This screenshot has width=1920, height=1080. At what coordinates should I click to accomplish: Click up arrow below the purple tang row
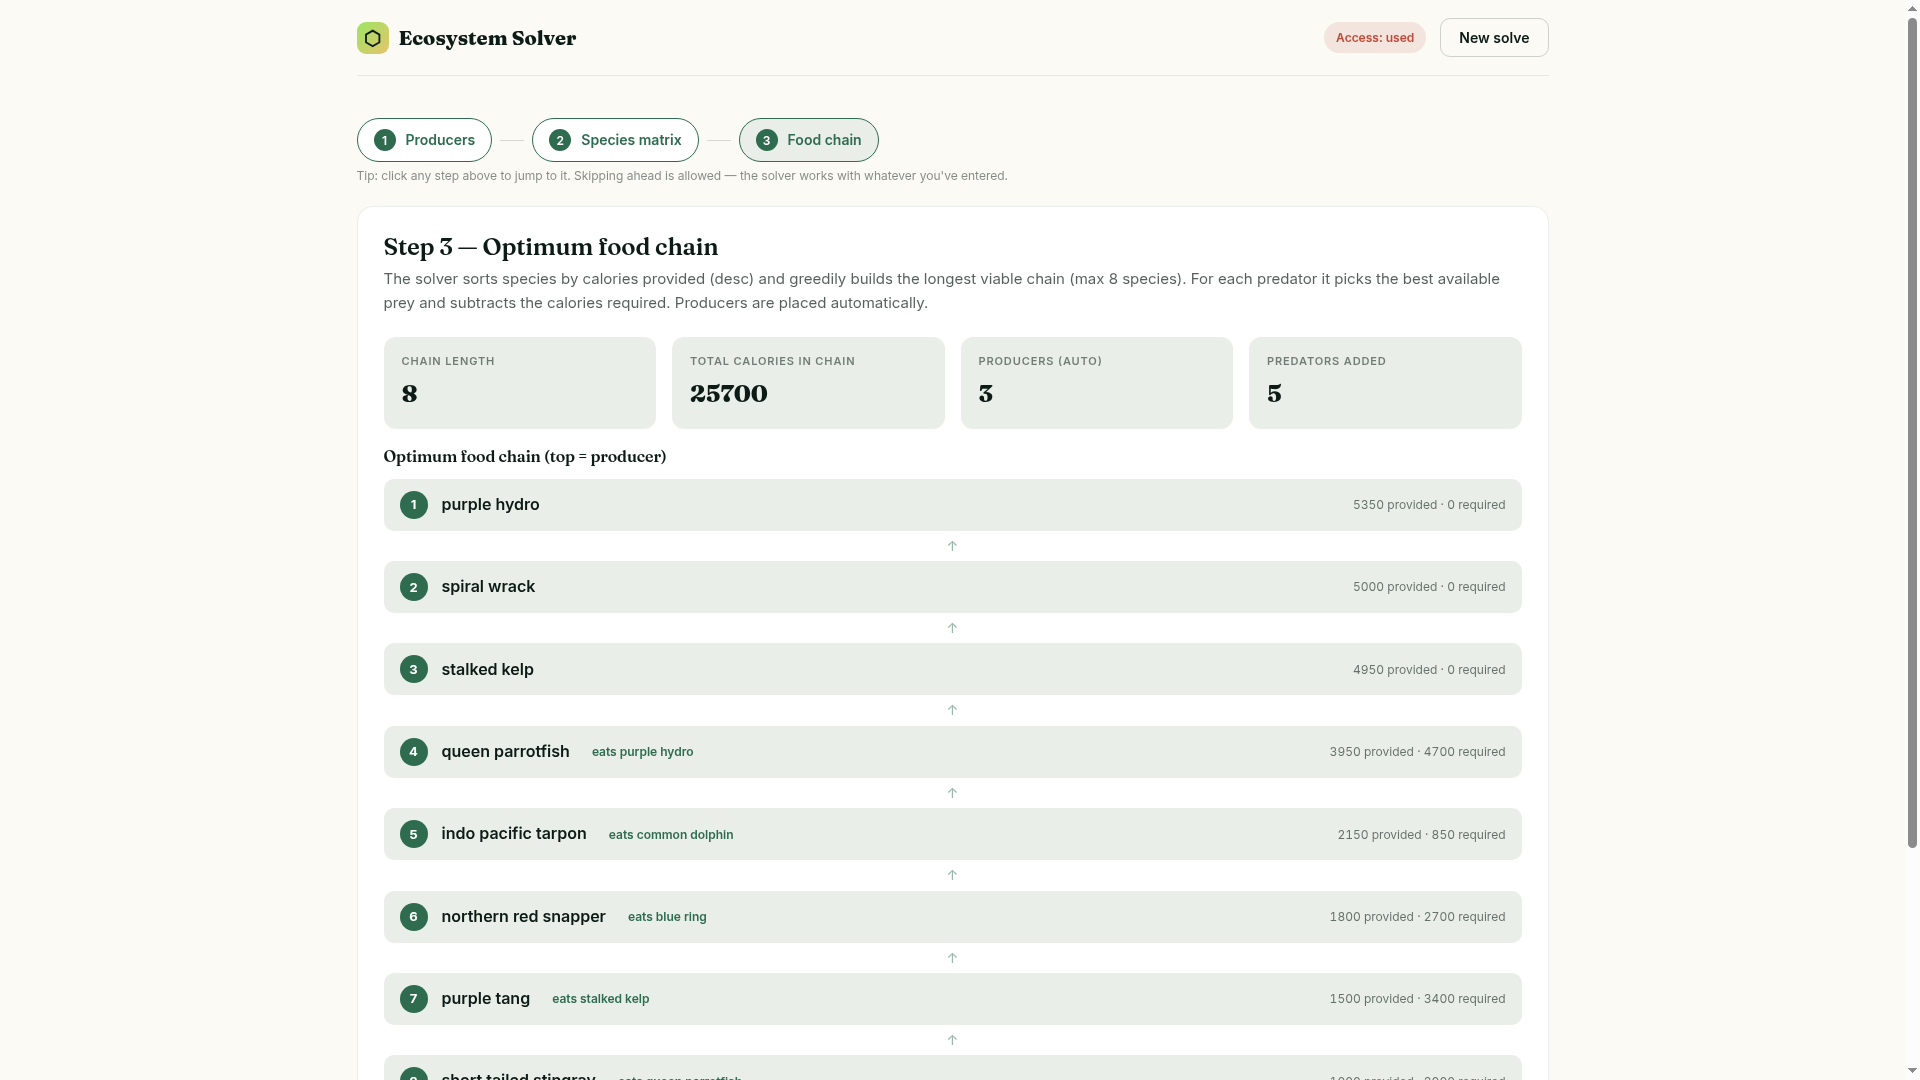click(x=952, y=1040)
